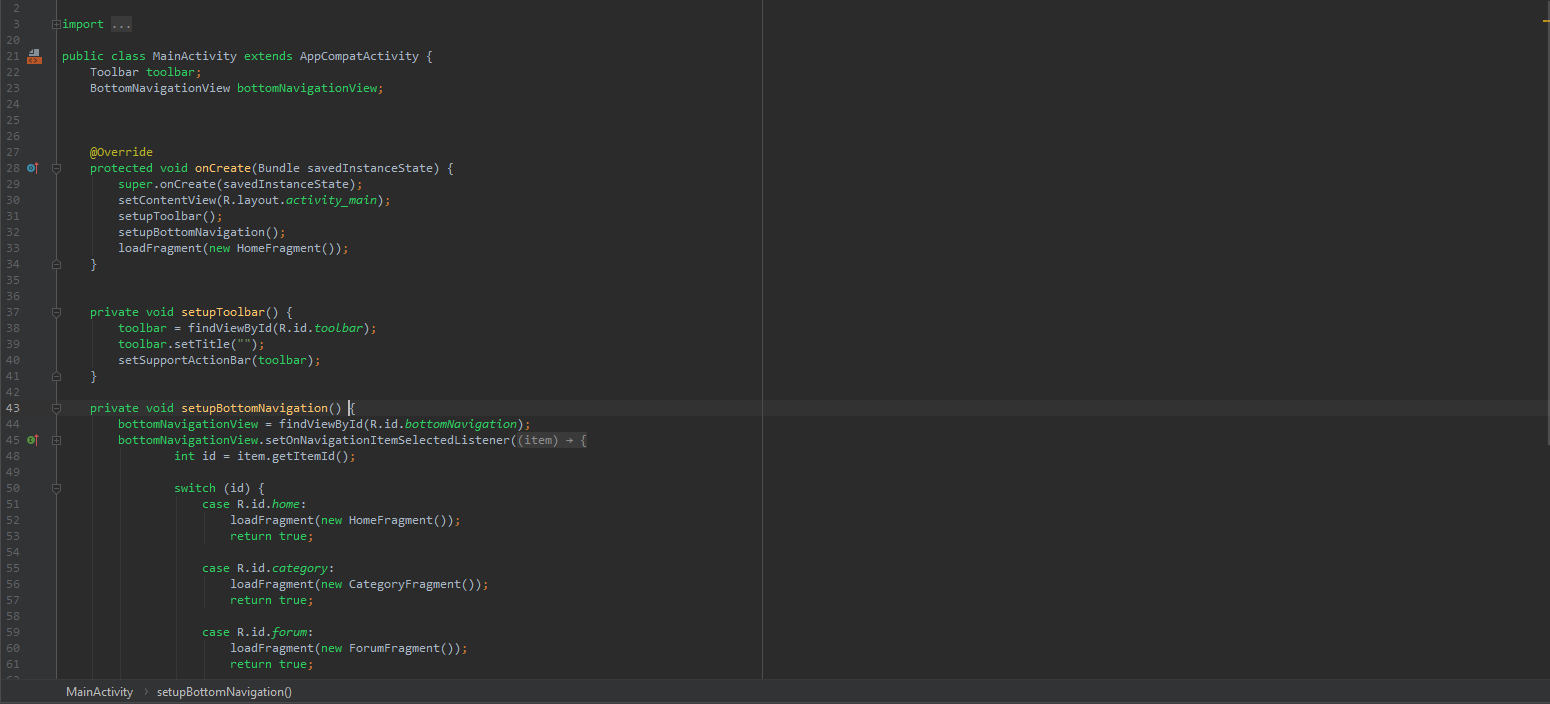Select setupBottomNavigation() in the breadcrumb bar
This screenshot has height=704, width=1550.
pyautogui.click(x=224, y=692)
